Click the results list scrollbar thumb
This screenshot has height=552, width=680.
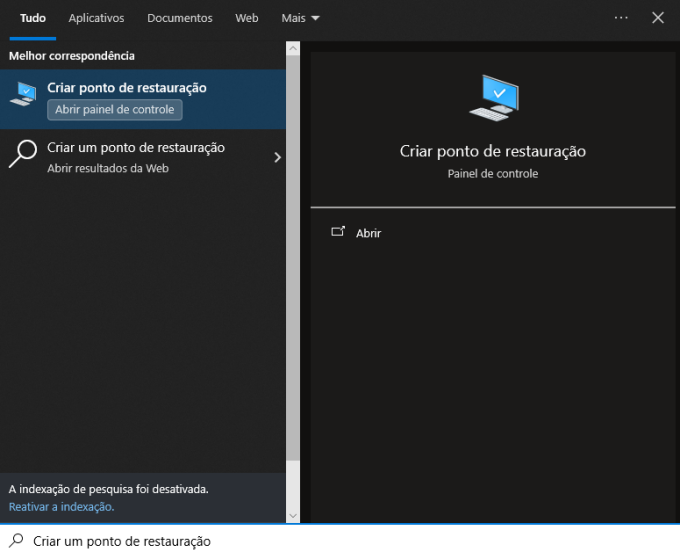293,258
